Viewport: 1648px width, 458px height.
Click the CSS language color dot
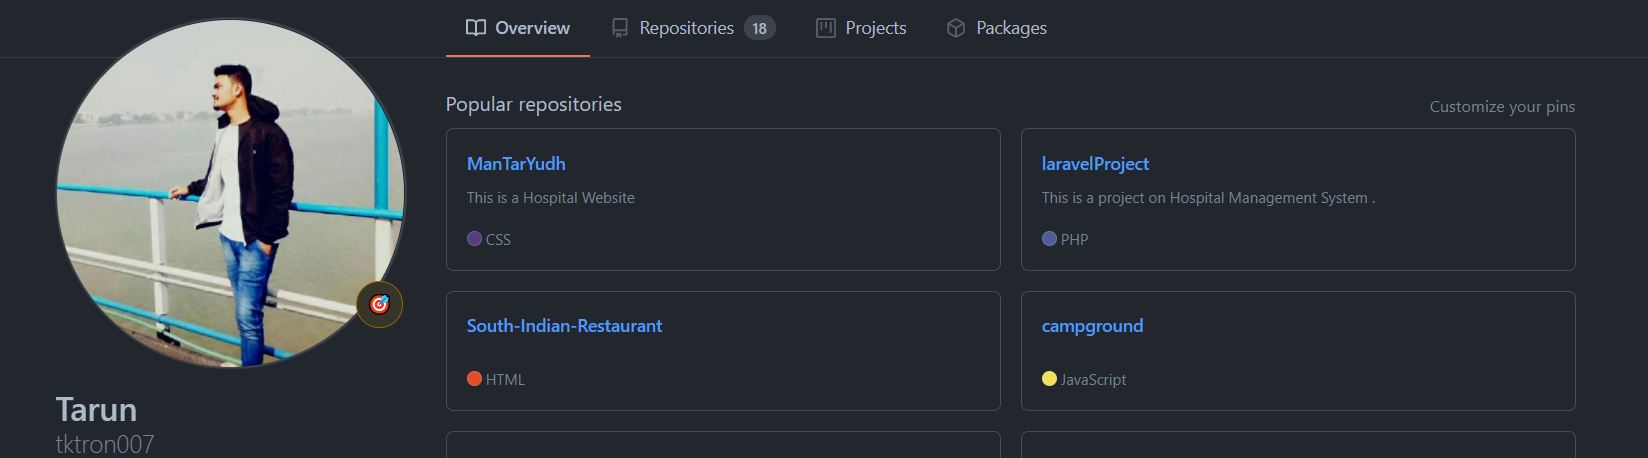click(474, 238)
